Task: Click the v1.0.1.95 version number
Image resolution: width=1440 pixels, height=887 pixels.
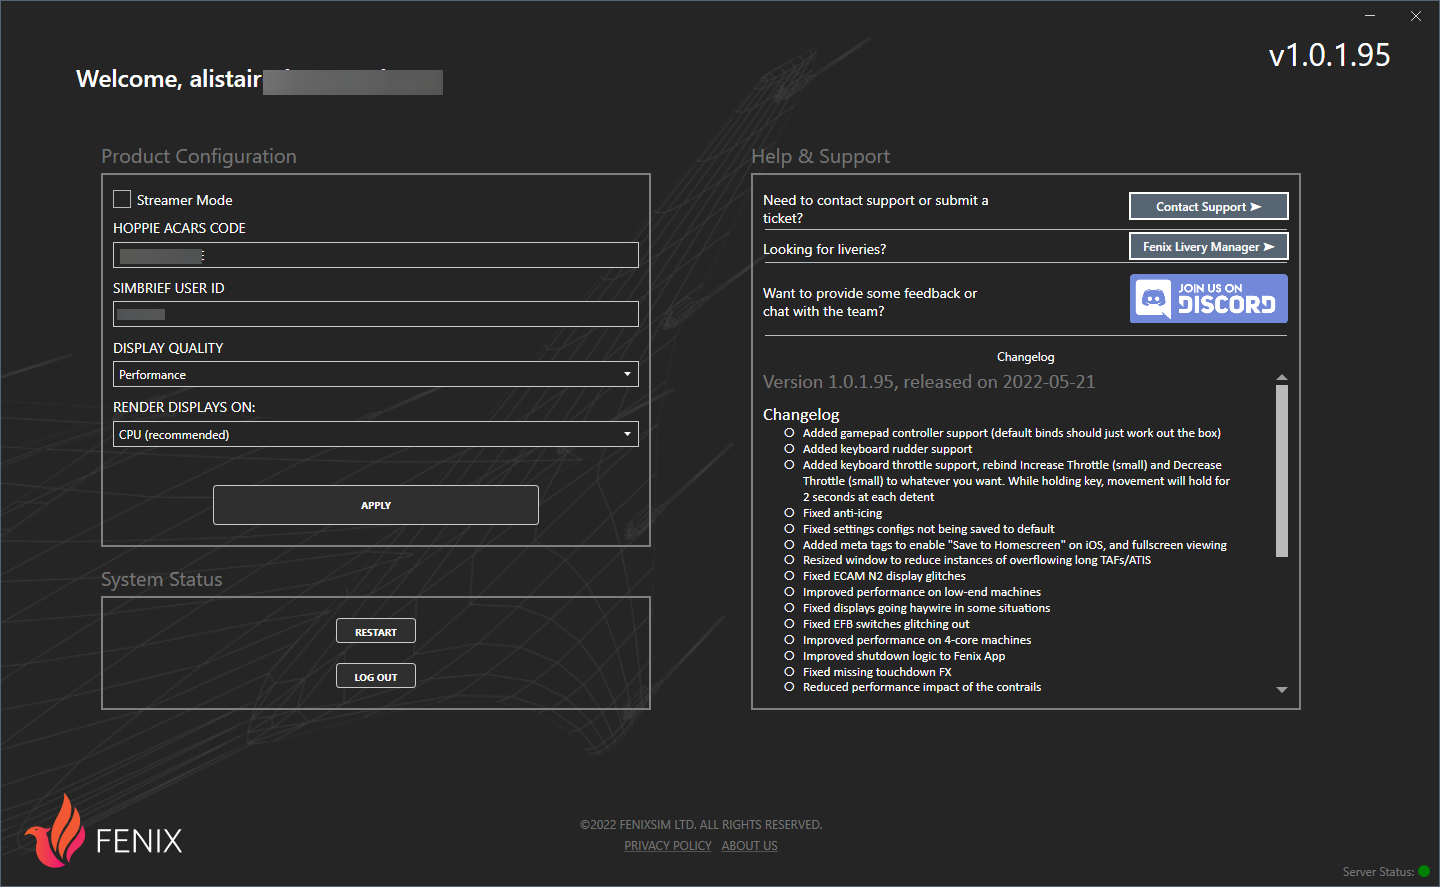Action: [x=1330, y=55]
